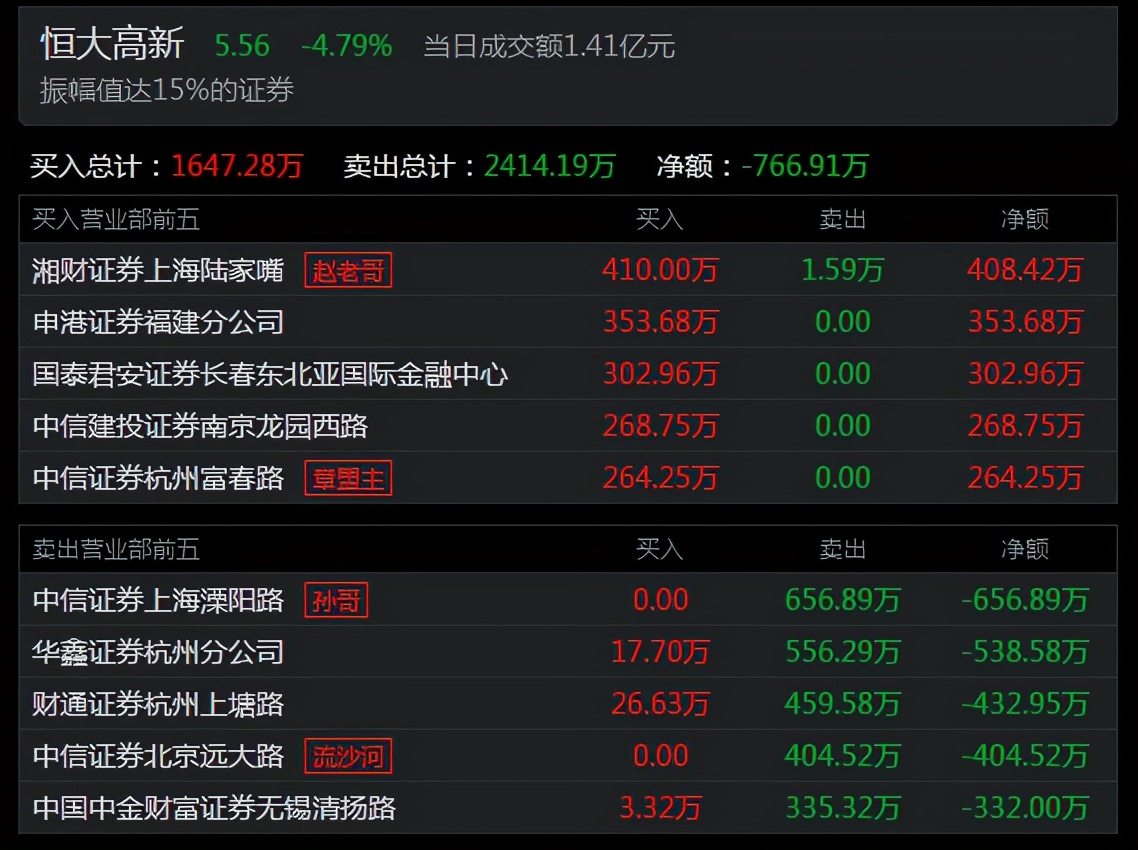Click 卖出 column header in sell table
1138x850 pixels.
coord(843,549)
